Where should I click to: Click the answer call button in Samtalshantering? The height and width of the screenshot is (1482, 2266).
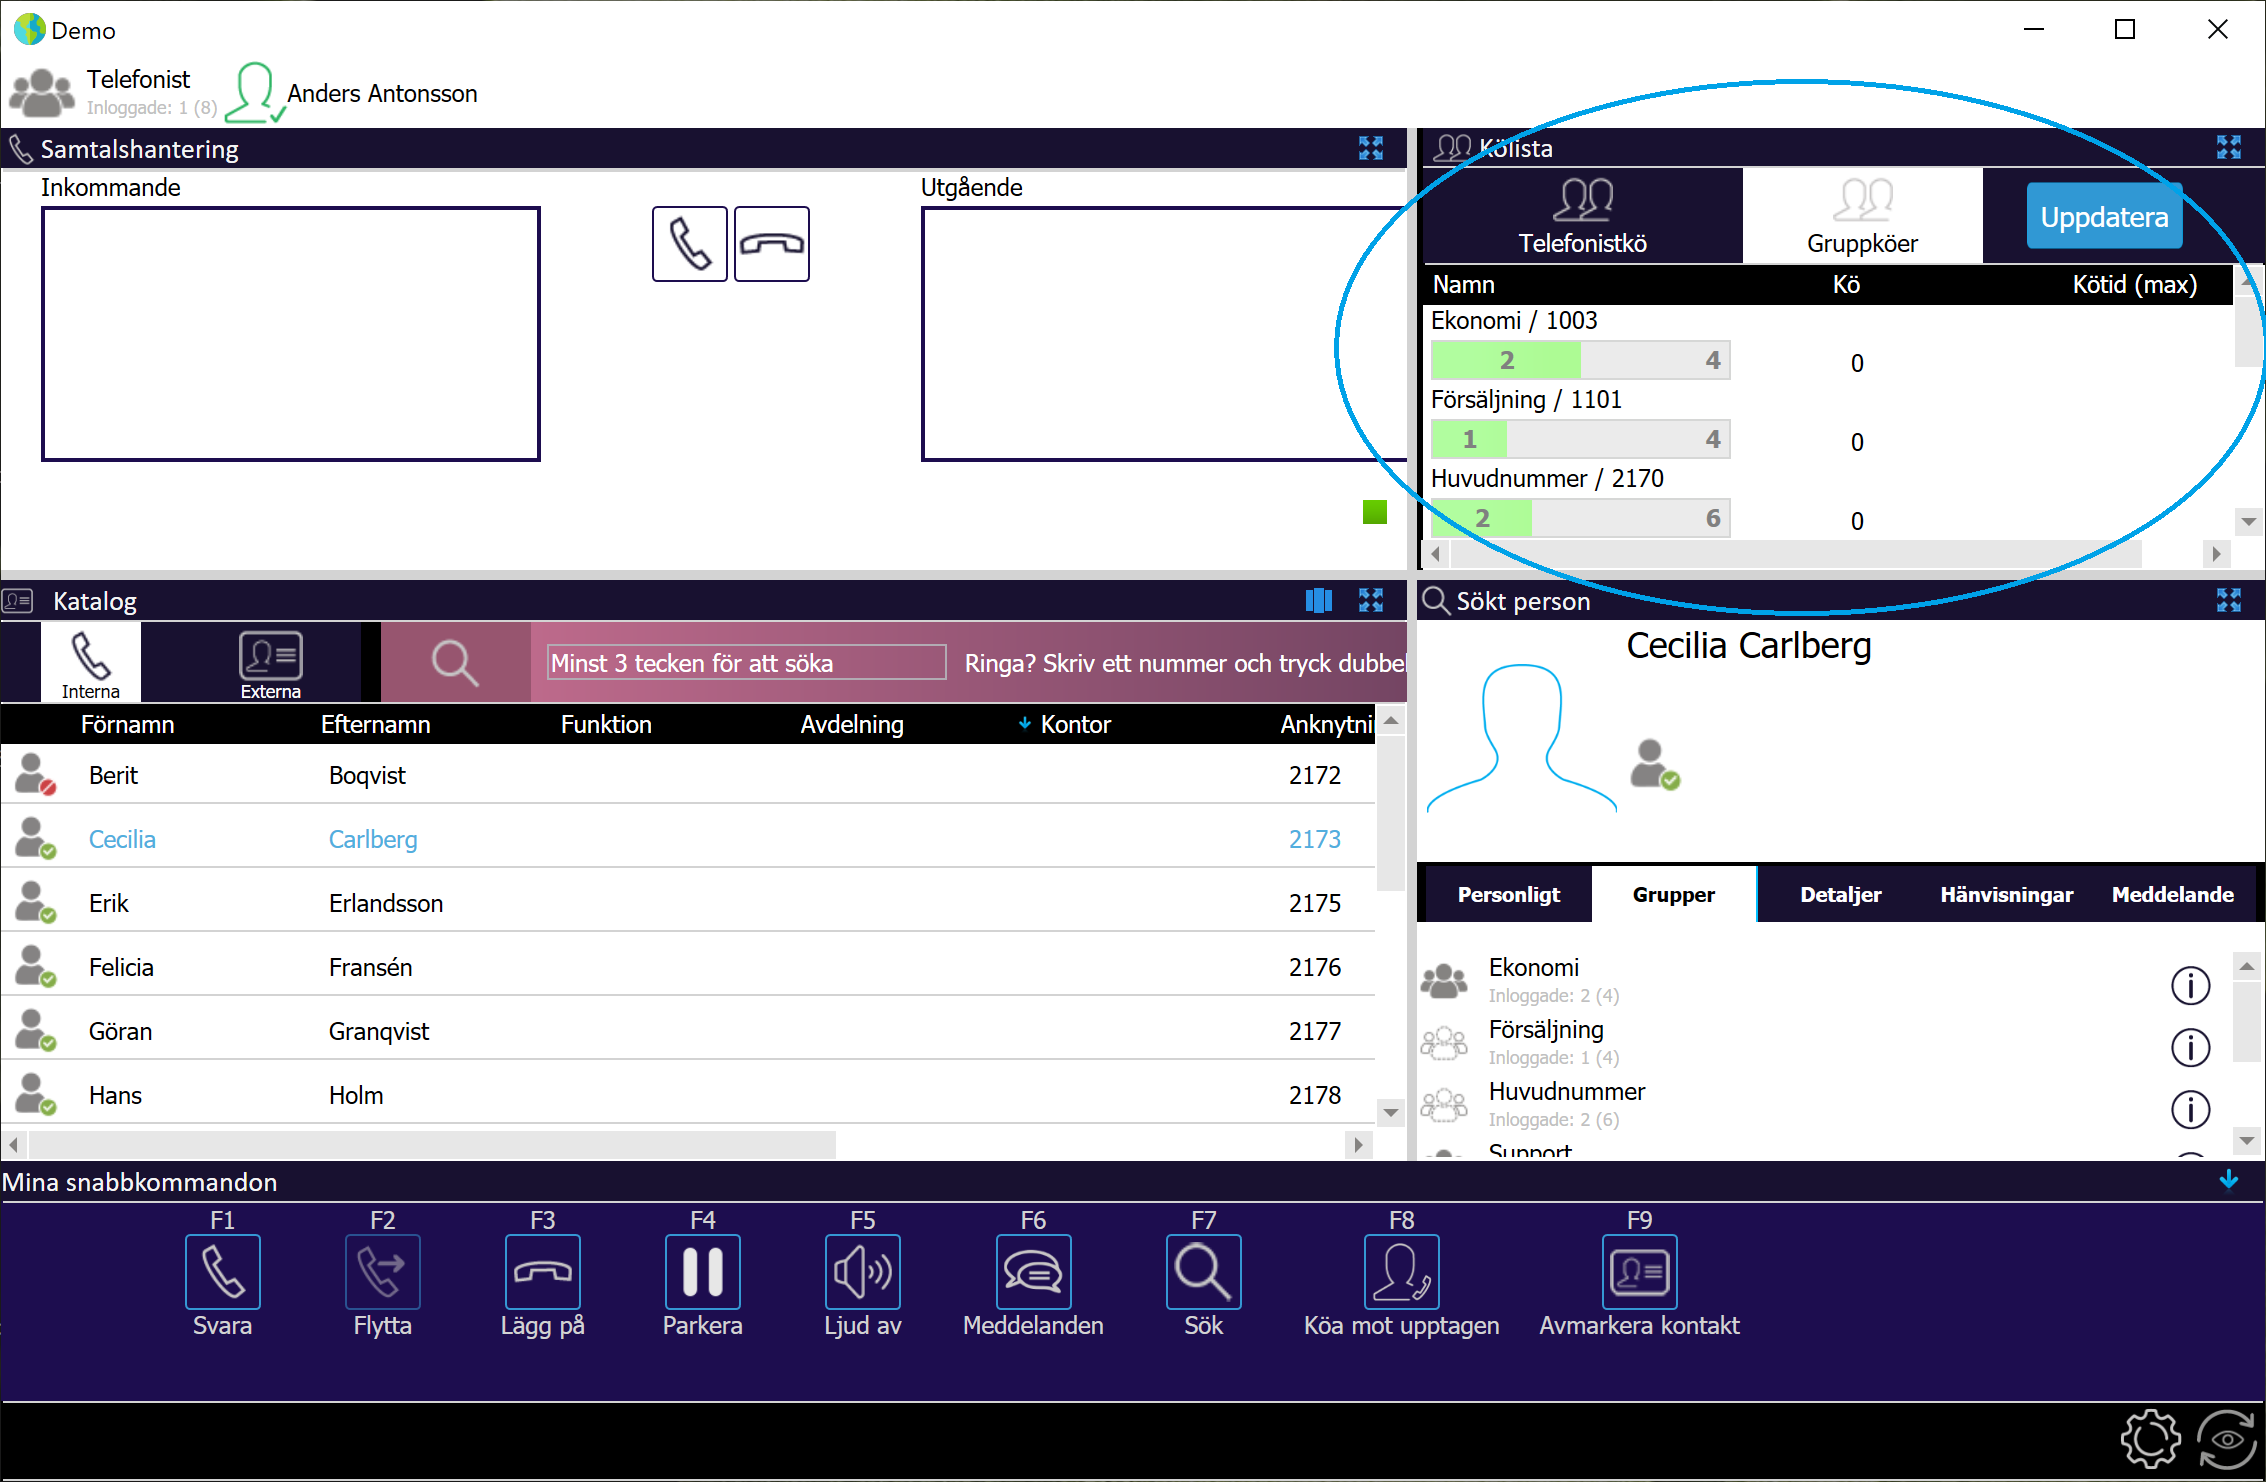[689, 244]
